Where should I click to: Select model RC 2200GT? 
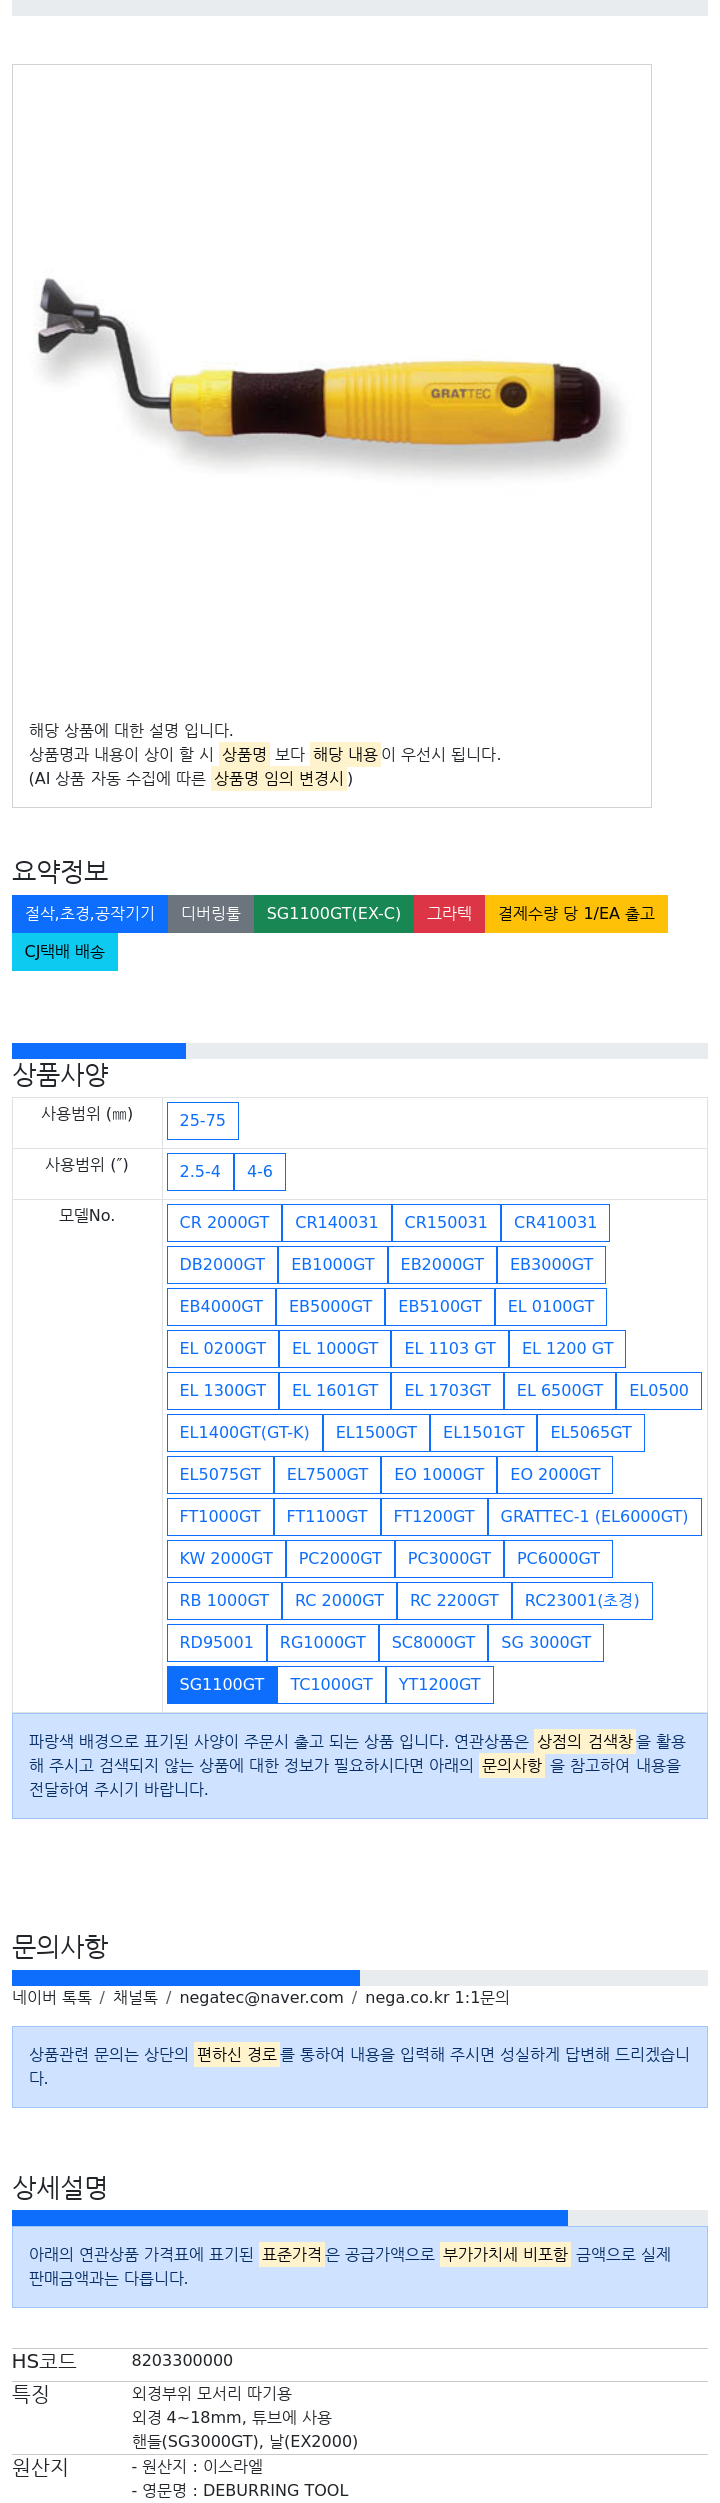pyautogui.click(x=454, y=1601)
